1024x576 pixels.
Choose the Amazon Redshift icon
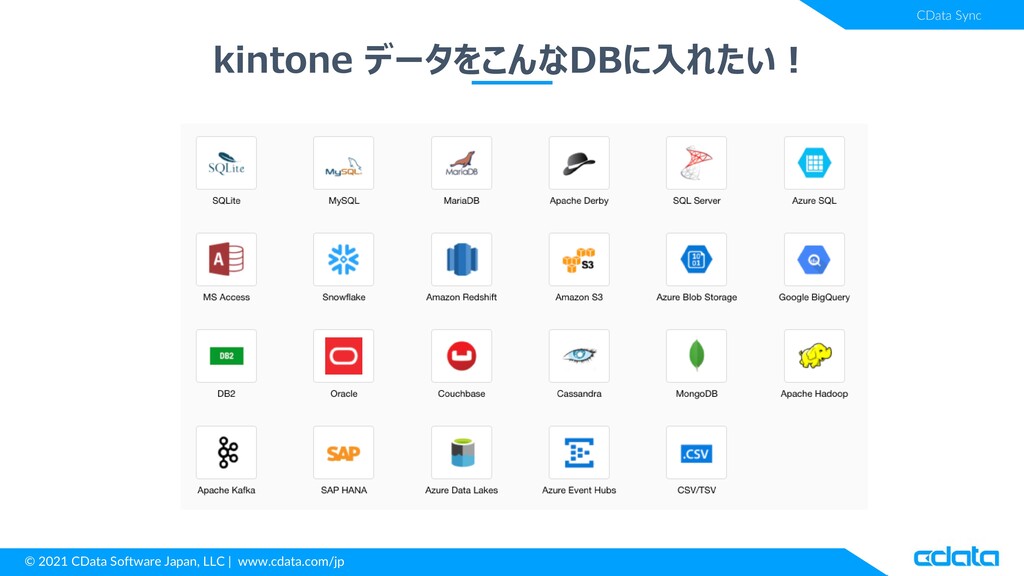(x=461, y=259)
